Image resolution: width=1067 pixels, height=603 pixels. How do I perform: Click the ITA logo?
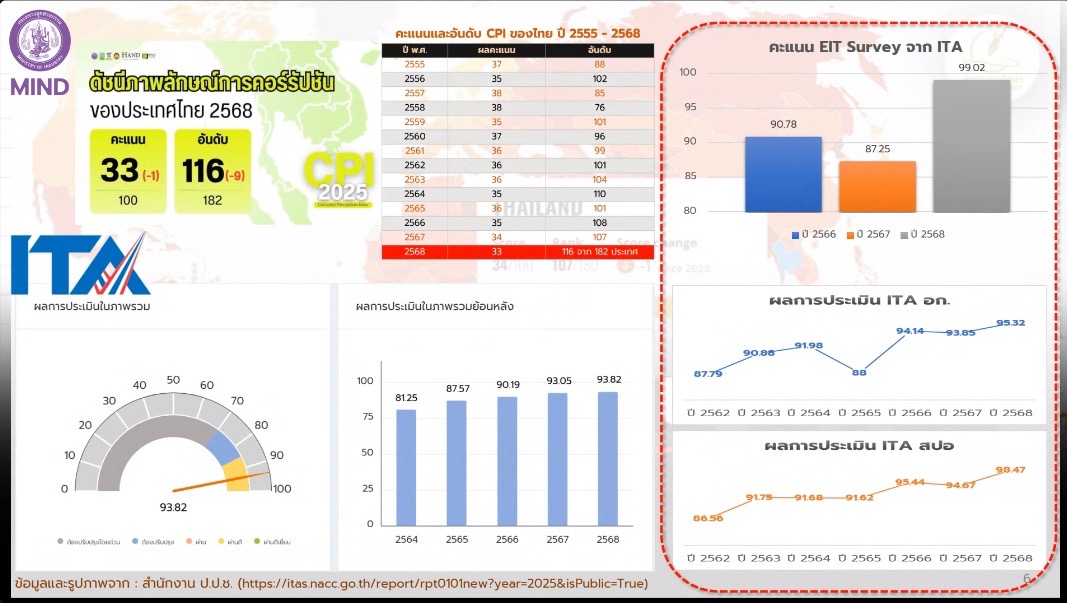(x=80, y=263)
